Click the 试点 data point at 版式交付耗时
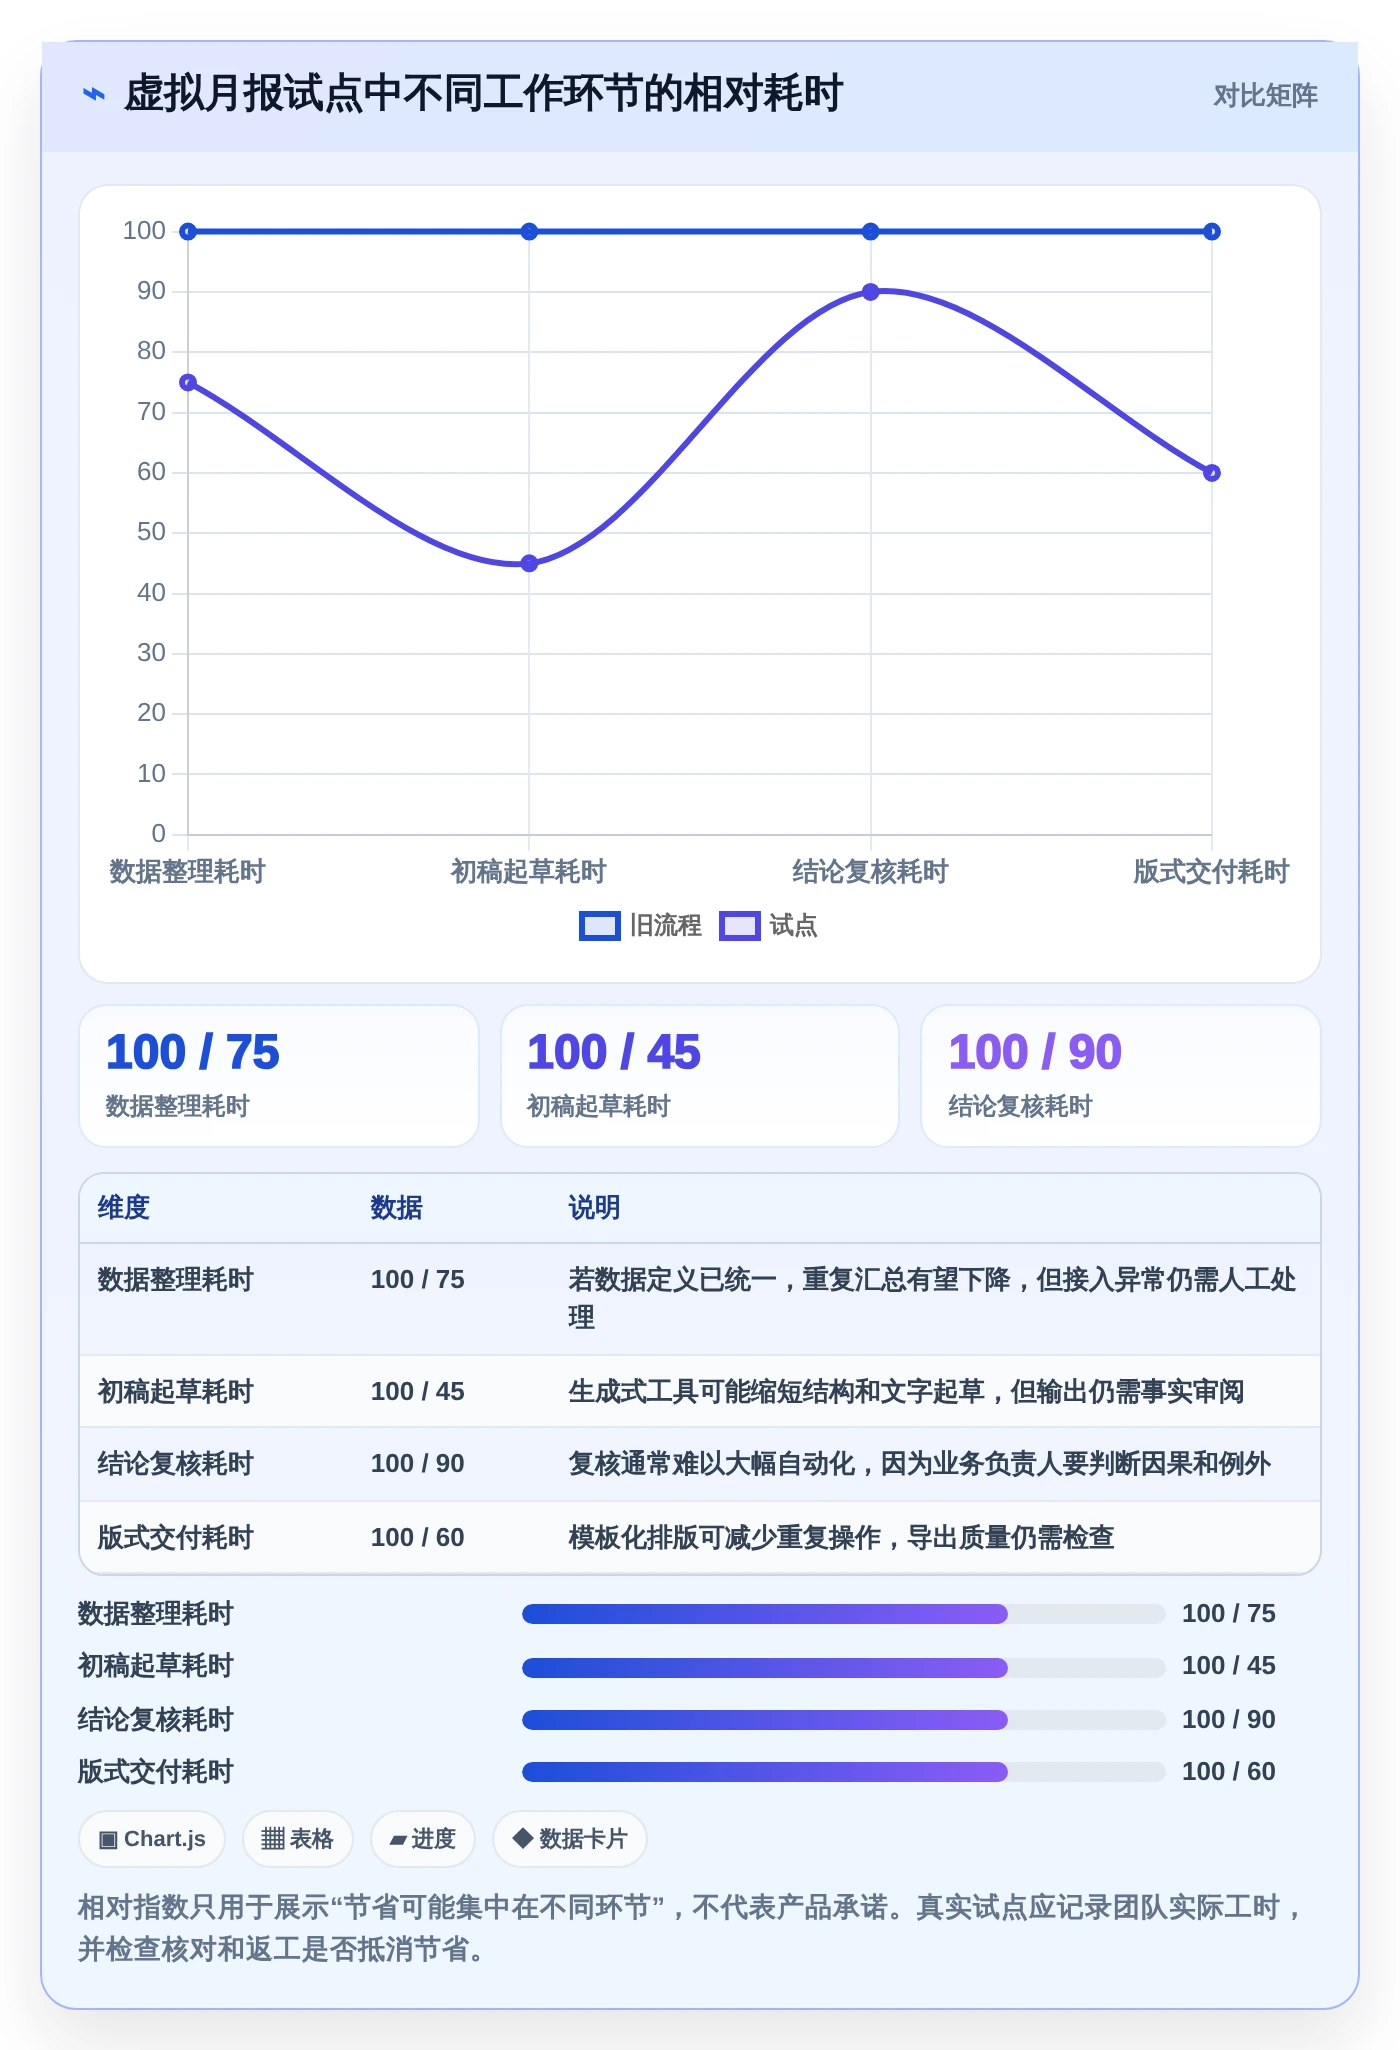Screen dimensions: 1400x2050 1211,473
